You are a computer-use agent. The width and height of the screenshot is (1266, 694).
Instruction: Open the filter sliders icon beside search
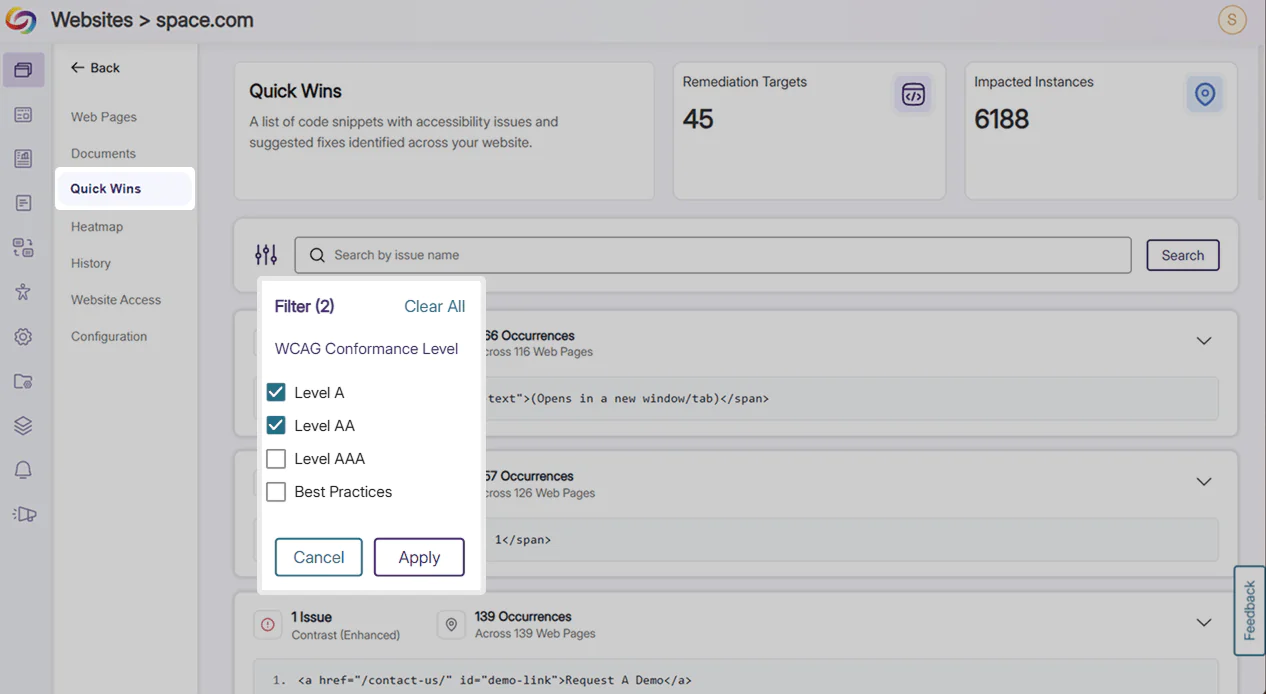(x=266, y=255)
